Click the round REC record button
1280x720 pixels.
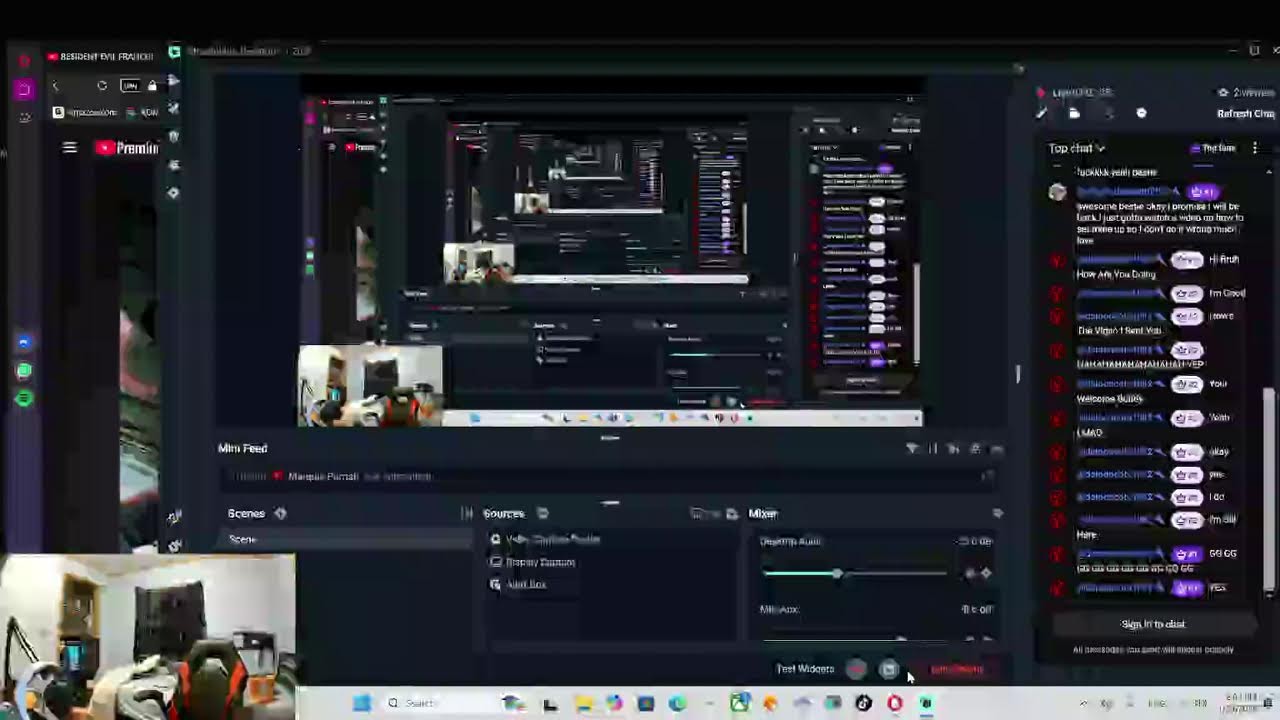tap(856, 669)
